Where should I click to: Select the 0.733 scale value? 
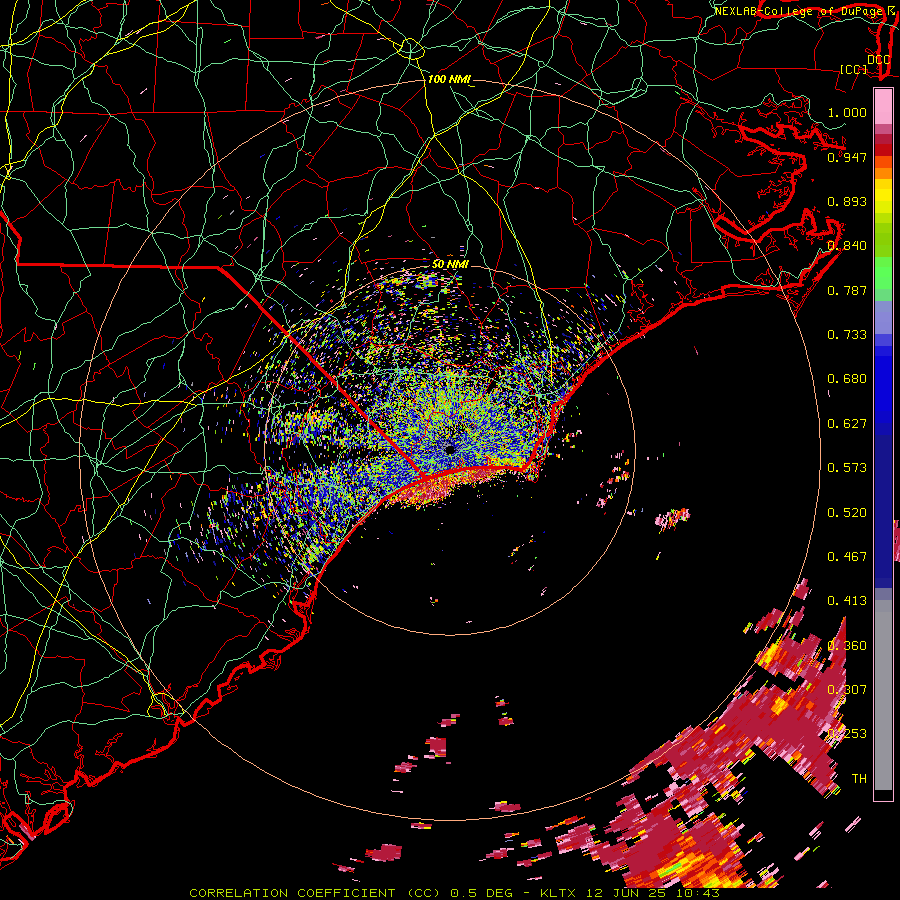tap(847, 334)
